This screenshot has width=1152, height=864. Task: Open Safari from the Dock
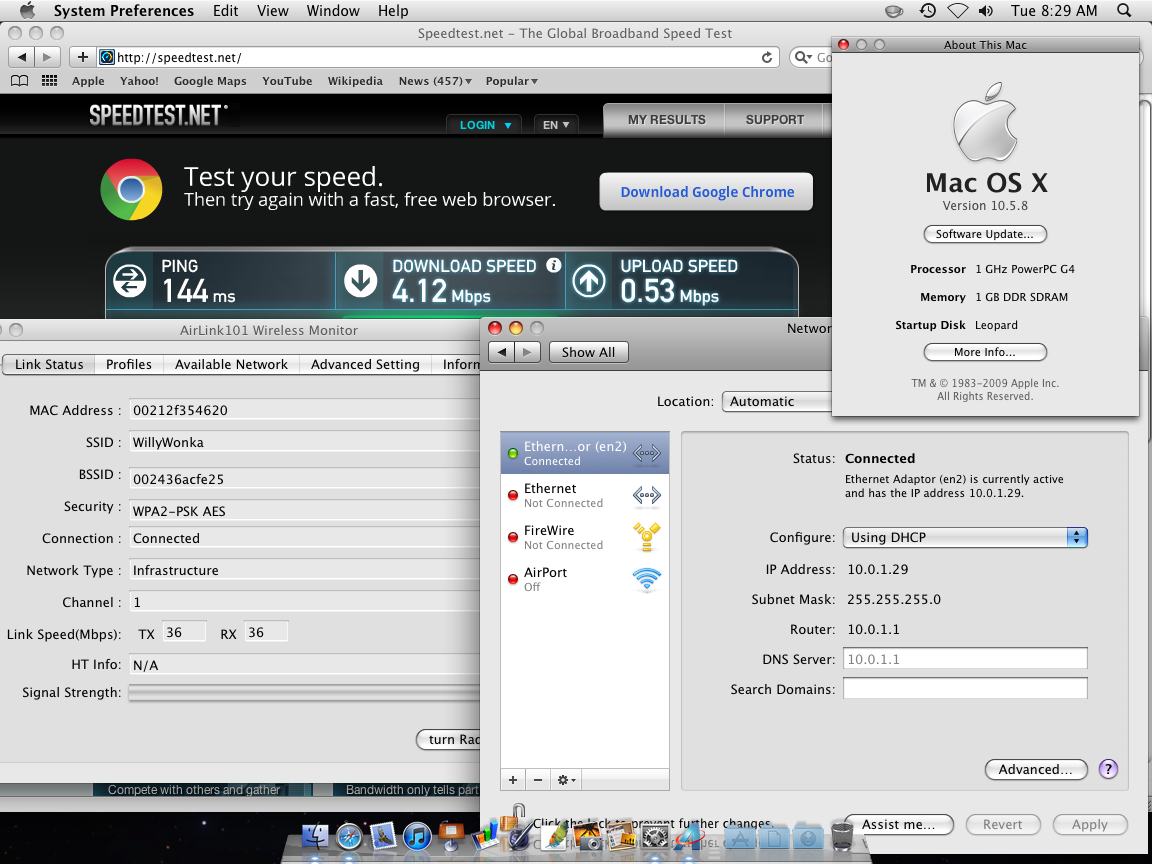point(349,836)
